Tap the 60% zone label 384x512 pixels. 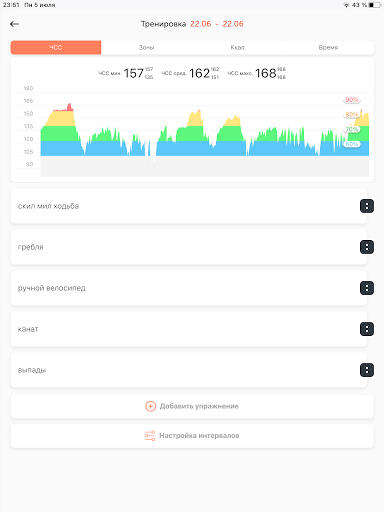(352, 144)
